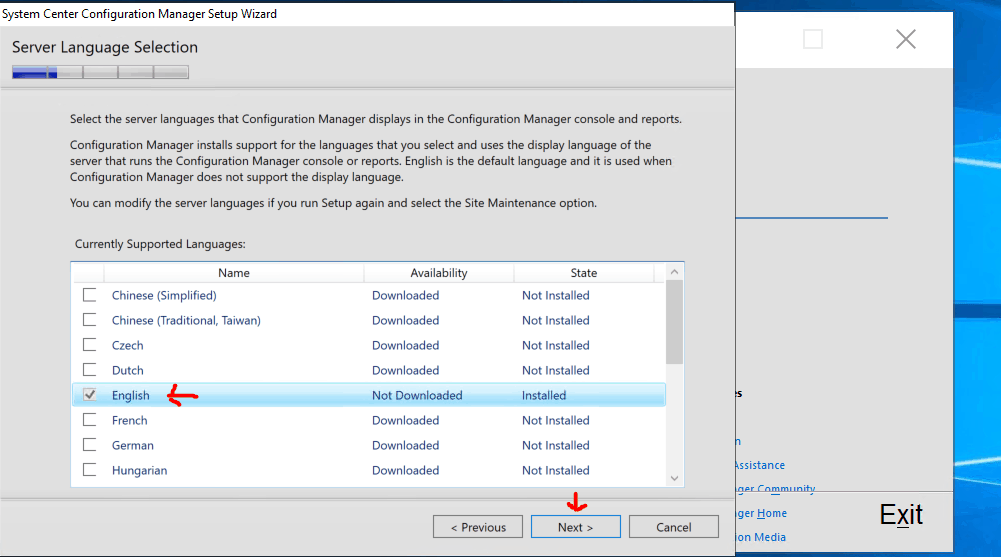Check the Chinese (Simplified) language checkbox
Screen dimensions: 1001x557
tap(89, 295)
